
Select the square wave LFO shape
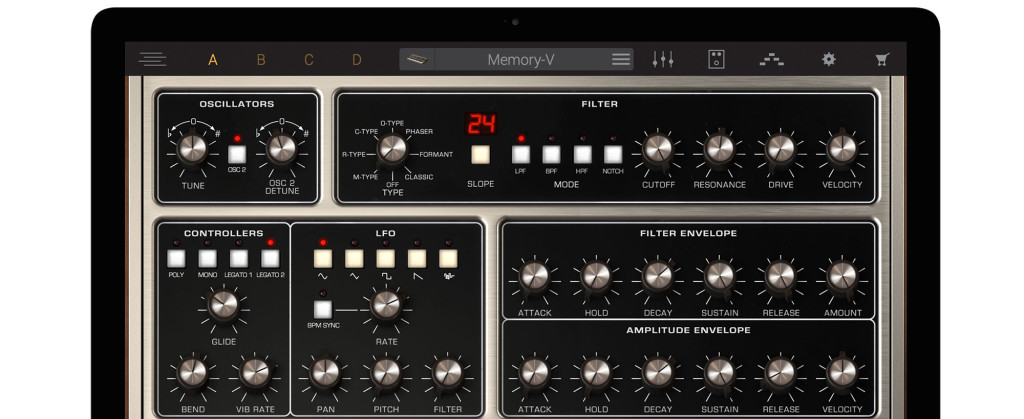point(386,260)
